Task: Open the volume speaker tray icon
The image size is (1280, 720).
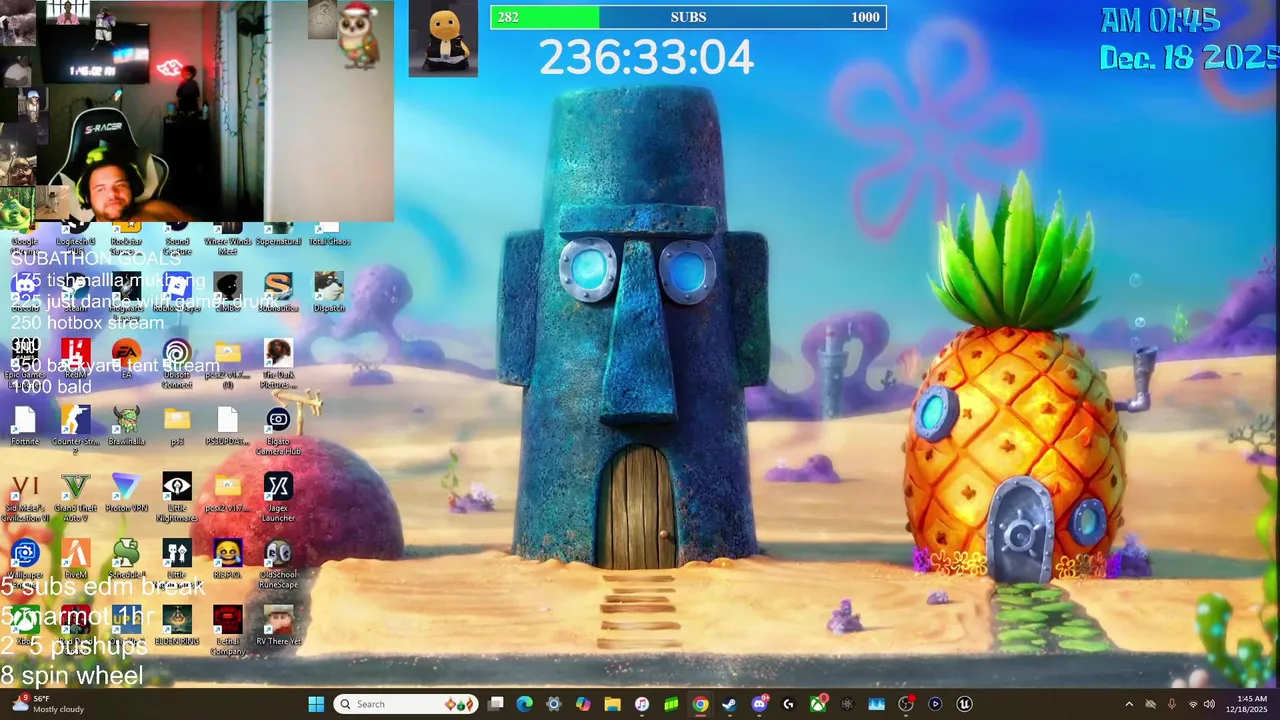Action: click(x=1210, y=704)
